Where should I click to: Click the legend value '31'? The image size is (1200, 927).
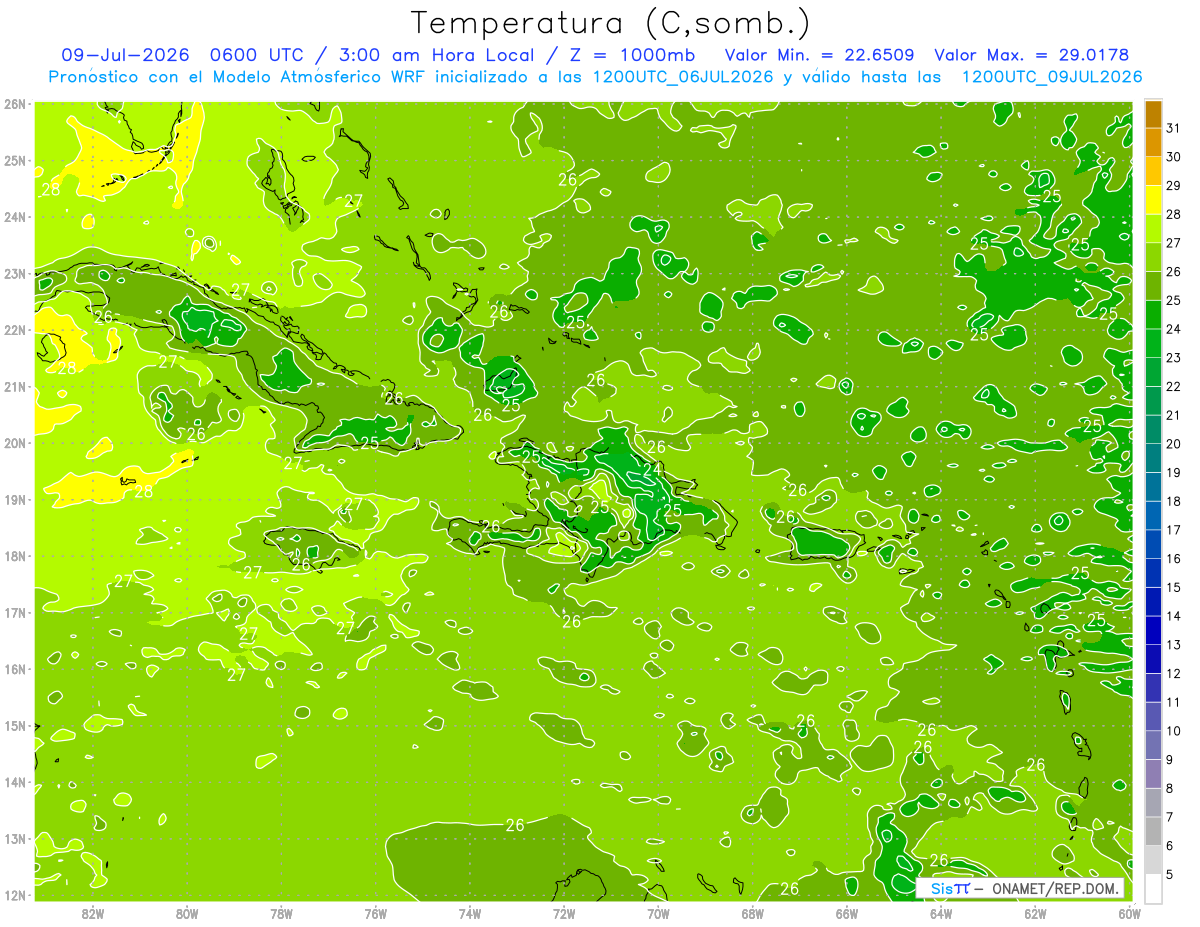coord(1174,128)
